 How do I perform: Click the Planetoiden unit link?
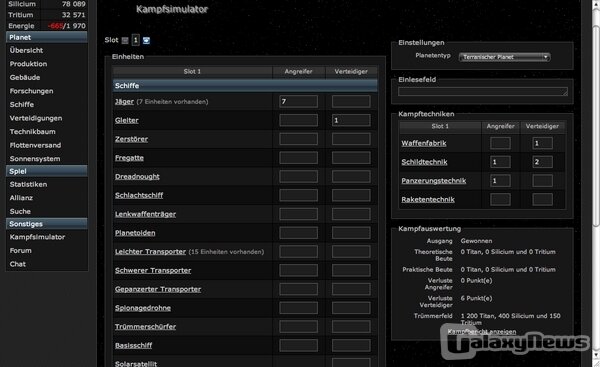coord(135,233)
